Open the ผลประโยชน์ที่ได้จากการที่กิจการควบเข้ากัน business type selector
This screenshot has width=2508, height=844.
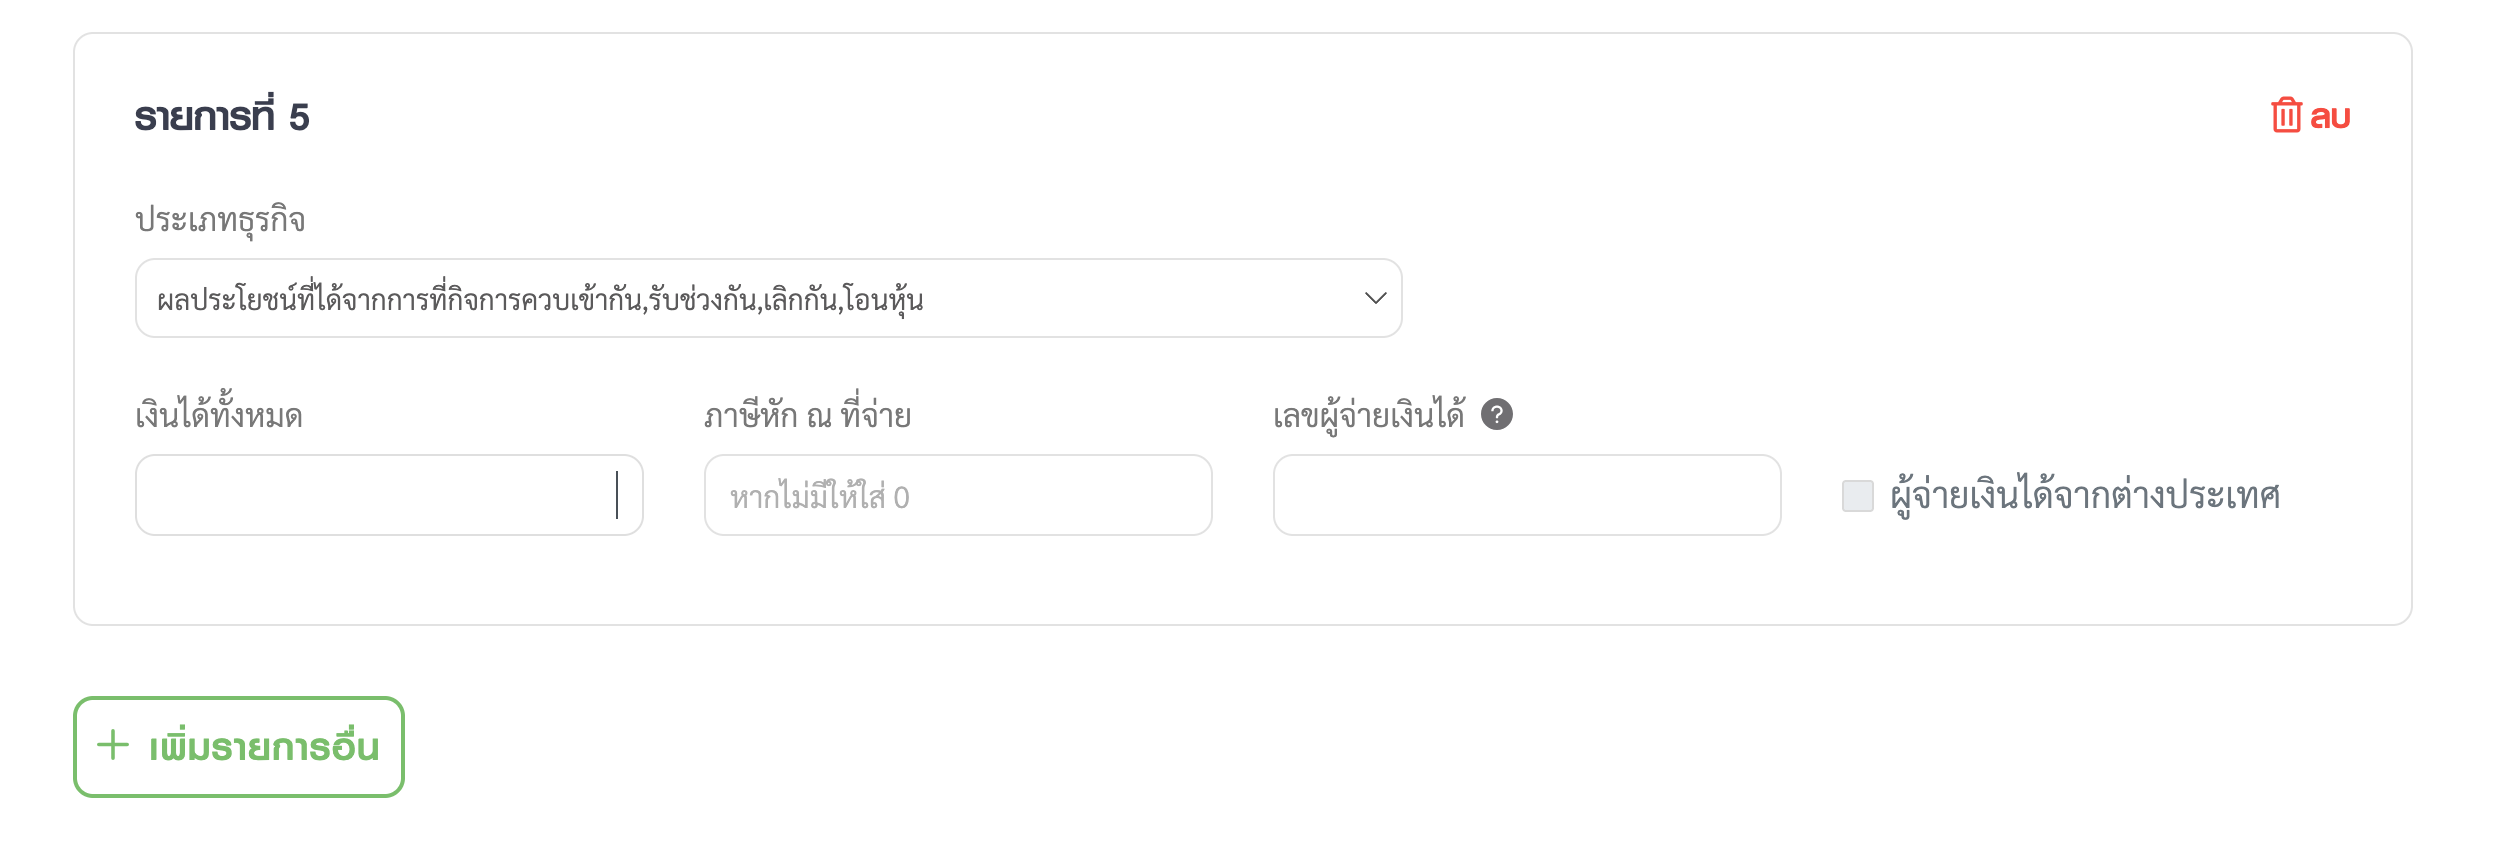coord(768,298)
